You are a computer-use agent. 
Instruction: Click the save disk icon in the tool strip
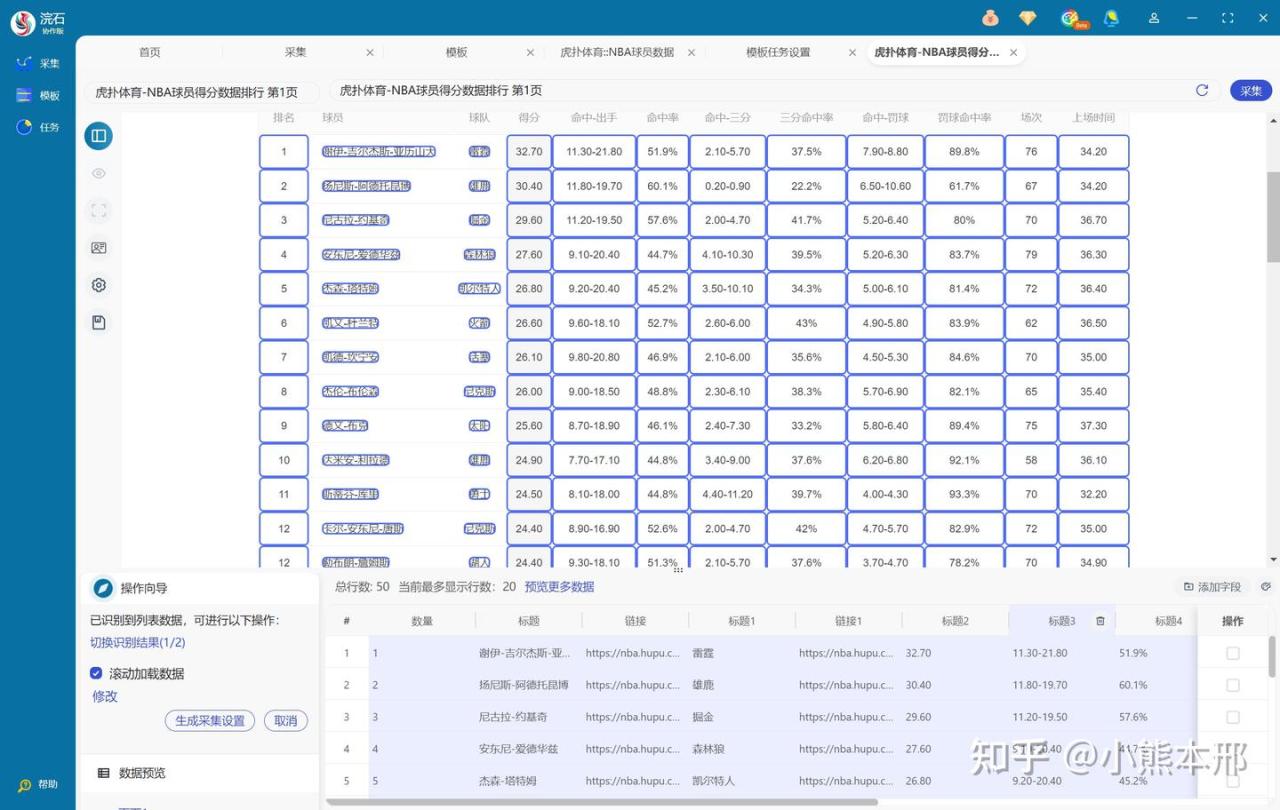click(98, 322)
